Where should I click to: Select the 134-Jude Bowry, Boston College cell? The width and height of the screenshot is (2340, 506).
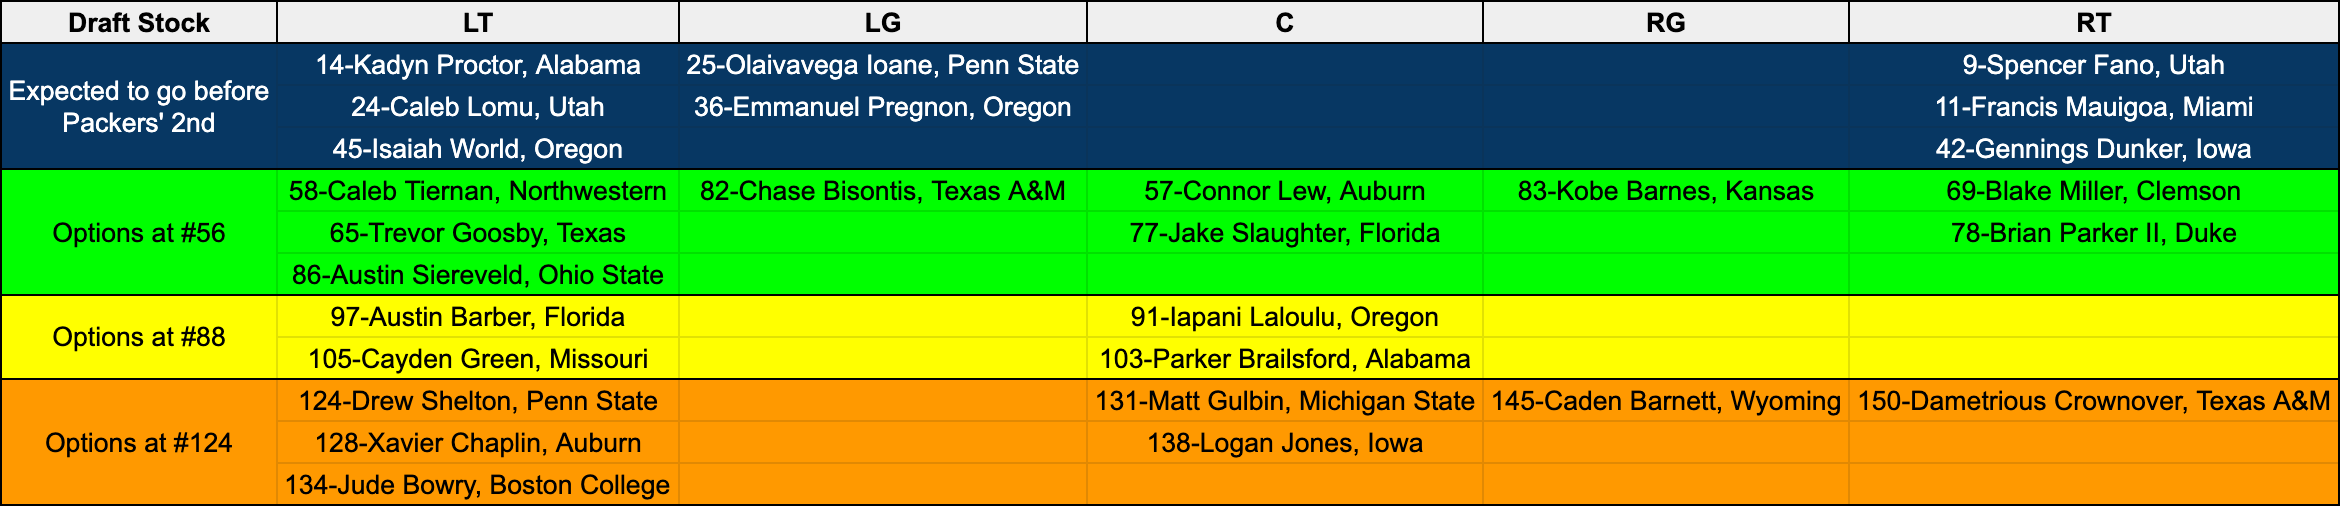pos(478,485)
